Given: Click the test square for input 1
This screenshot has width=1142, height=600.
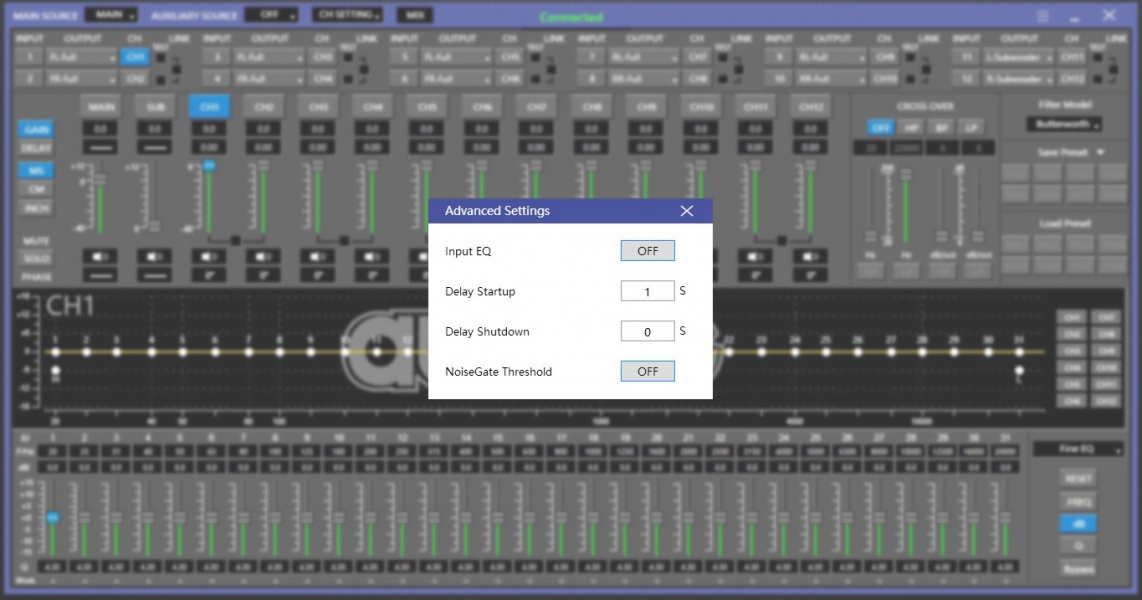Looking at the screenshot, I should [161, 58].
